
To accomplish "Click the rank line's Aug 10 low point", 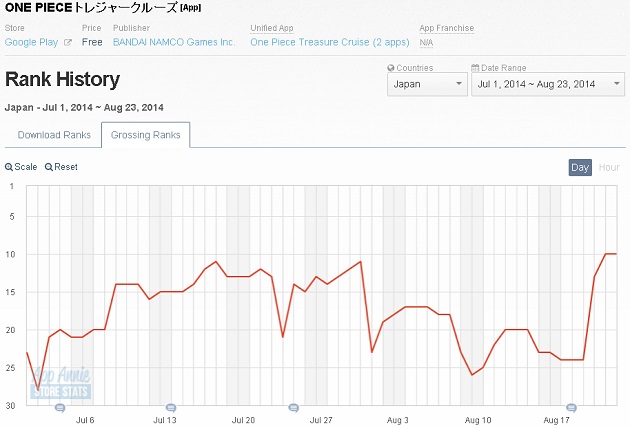I will coord(472,375).
